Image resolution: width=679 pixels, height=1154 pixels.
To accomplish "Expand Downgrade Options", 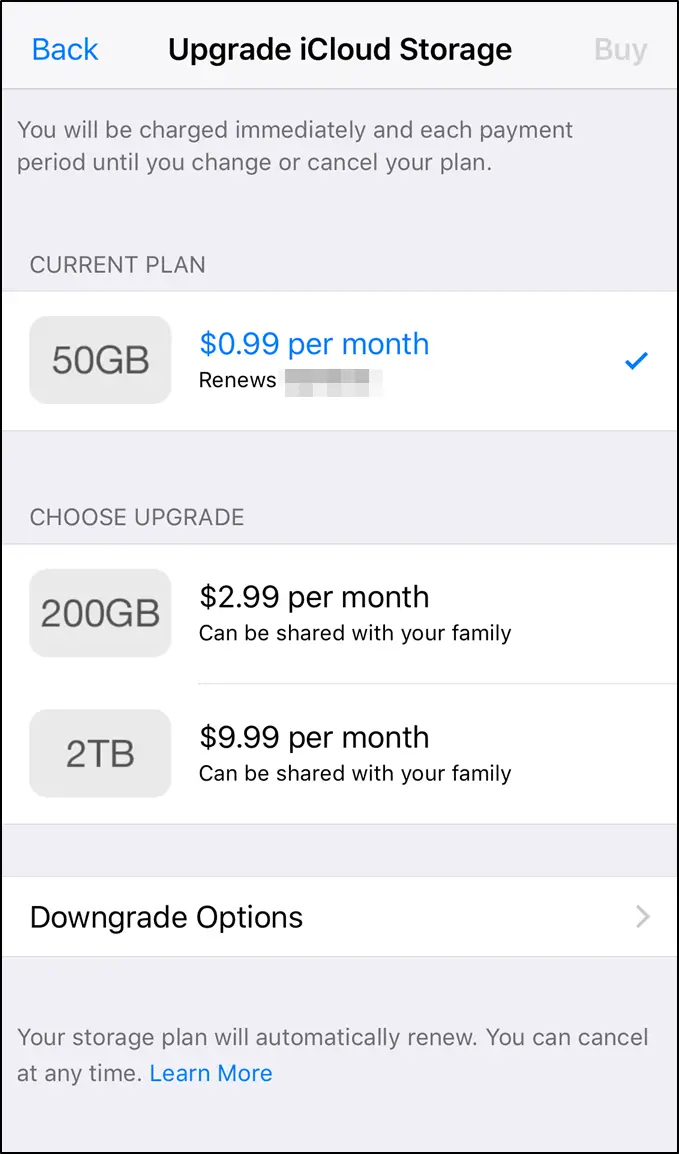I will pos(166,917).
